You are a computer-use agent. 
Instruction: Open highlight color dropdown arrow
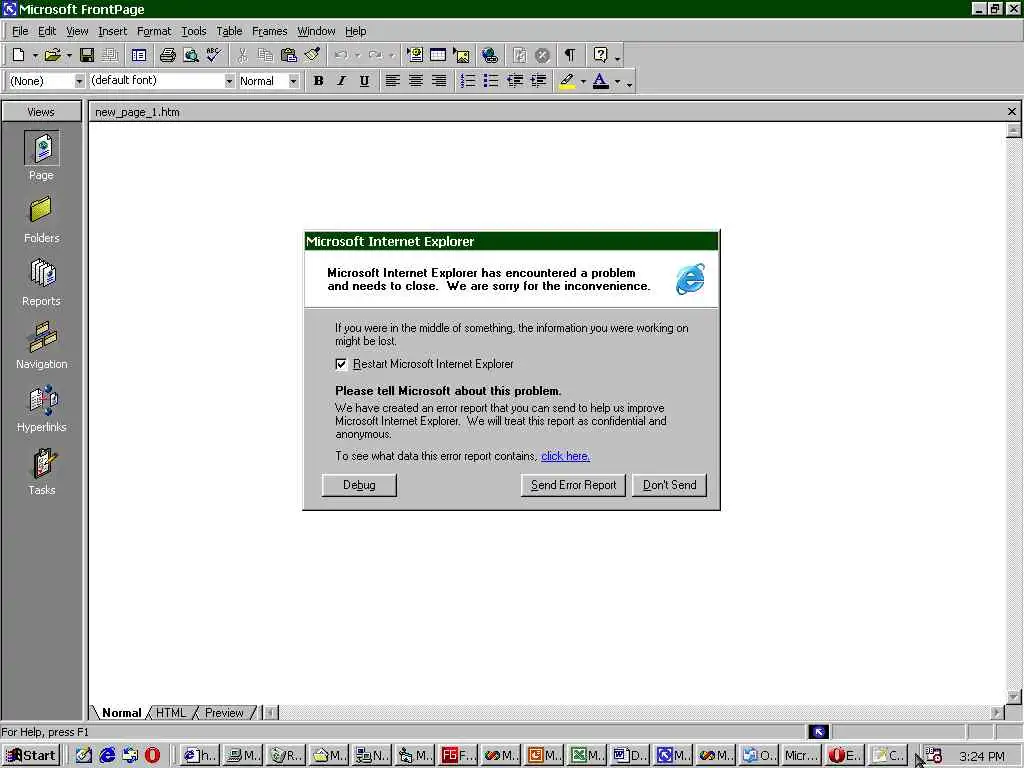(x=583, y=82)
